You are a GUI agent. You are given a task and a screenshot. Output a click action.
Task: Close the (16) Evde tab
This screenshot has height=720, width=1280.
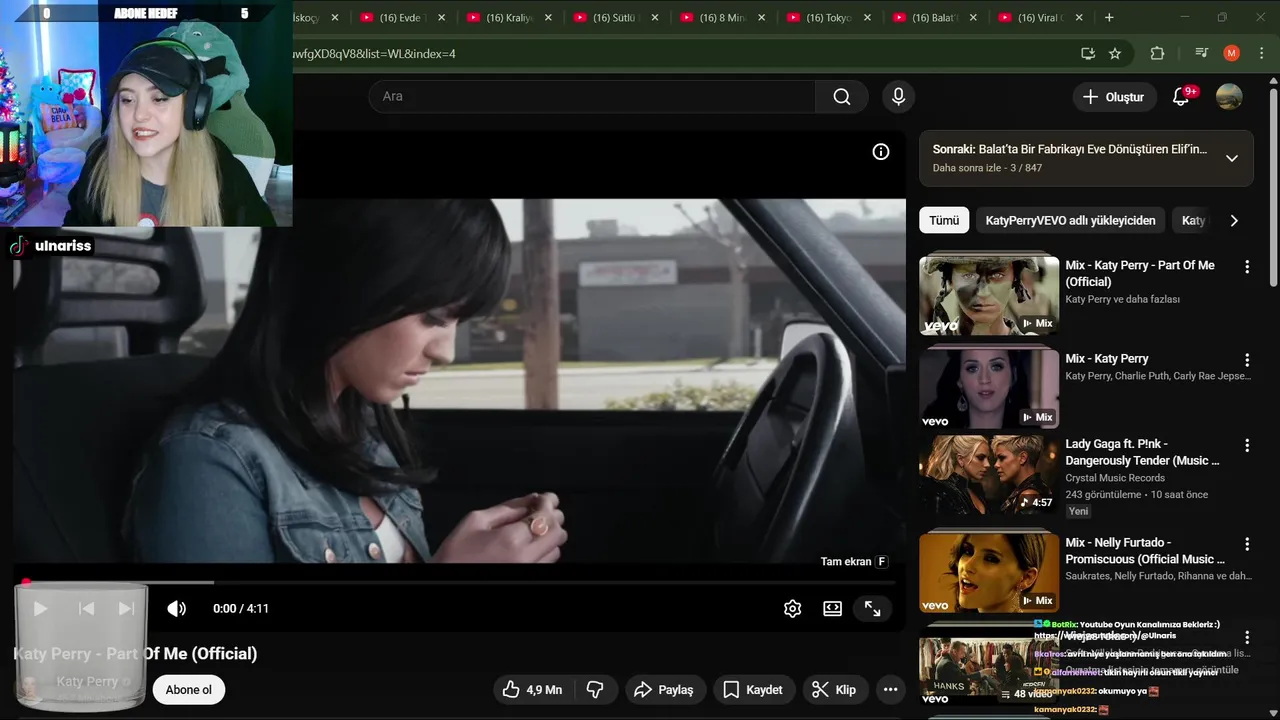tap(441, 18)
